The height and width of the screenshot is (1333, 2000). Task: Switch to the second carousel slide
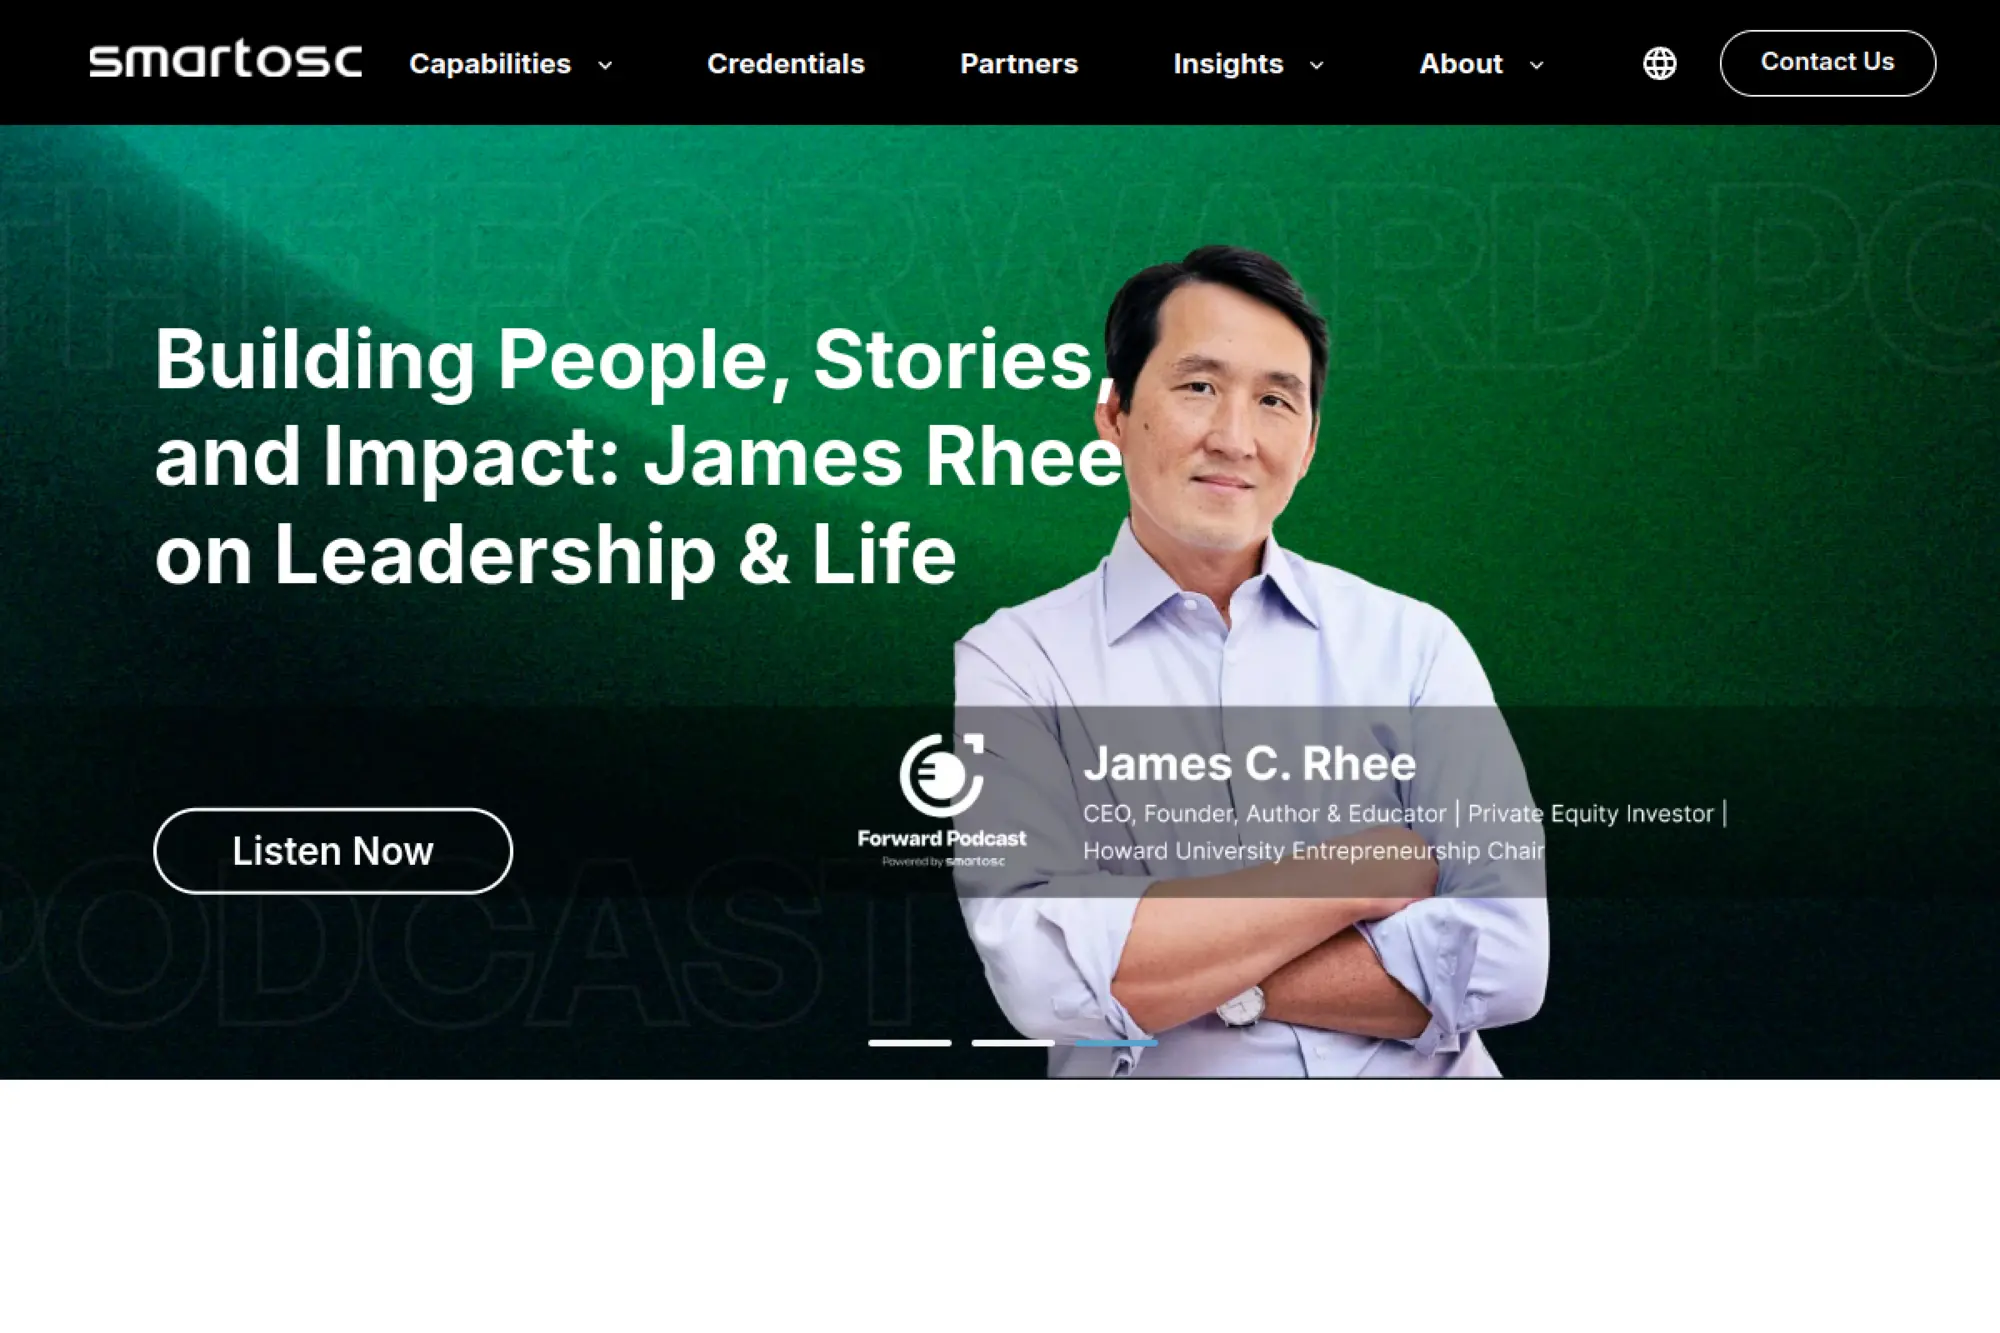[1013, 1042]
